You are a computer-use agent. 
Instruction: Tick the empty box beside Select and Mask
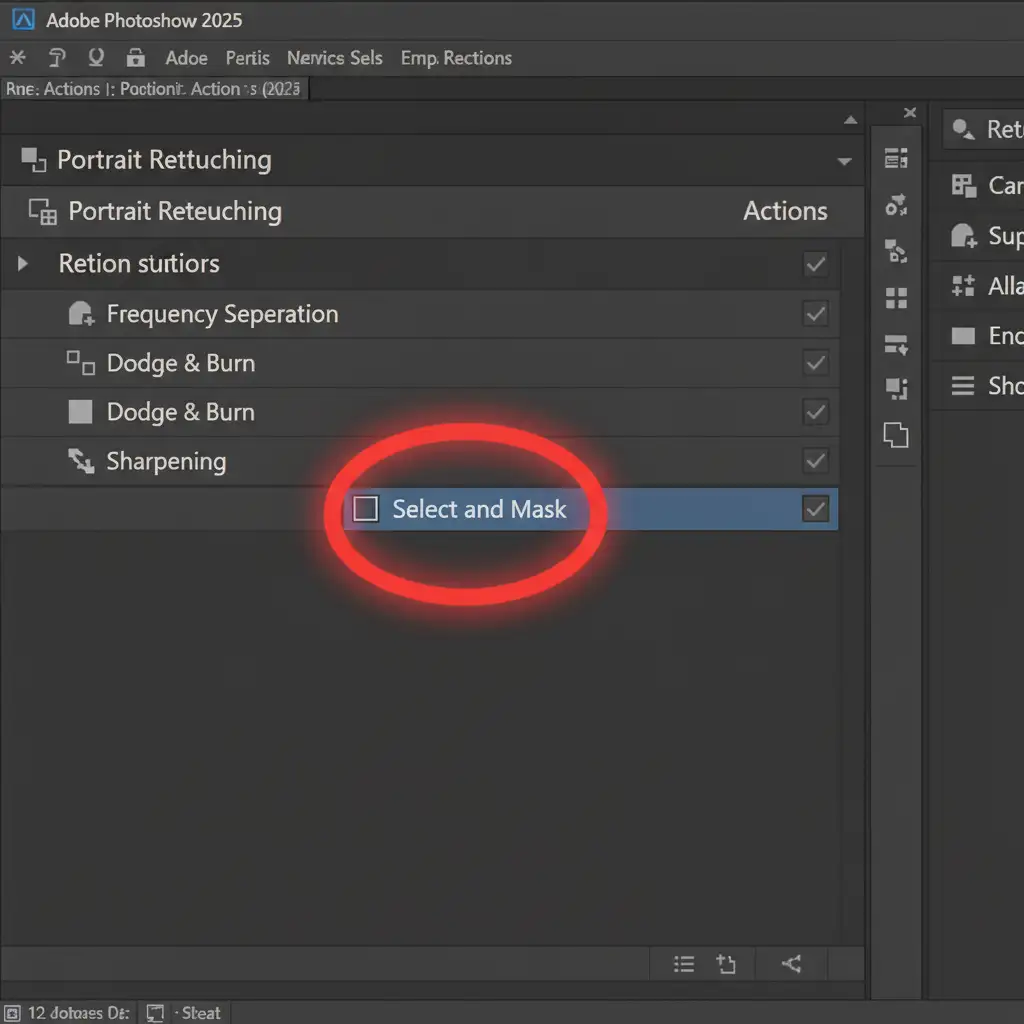(366, 509)
